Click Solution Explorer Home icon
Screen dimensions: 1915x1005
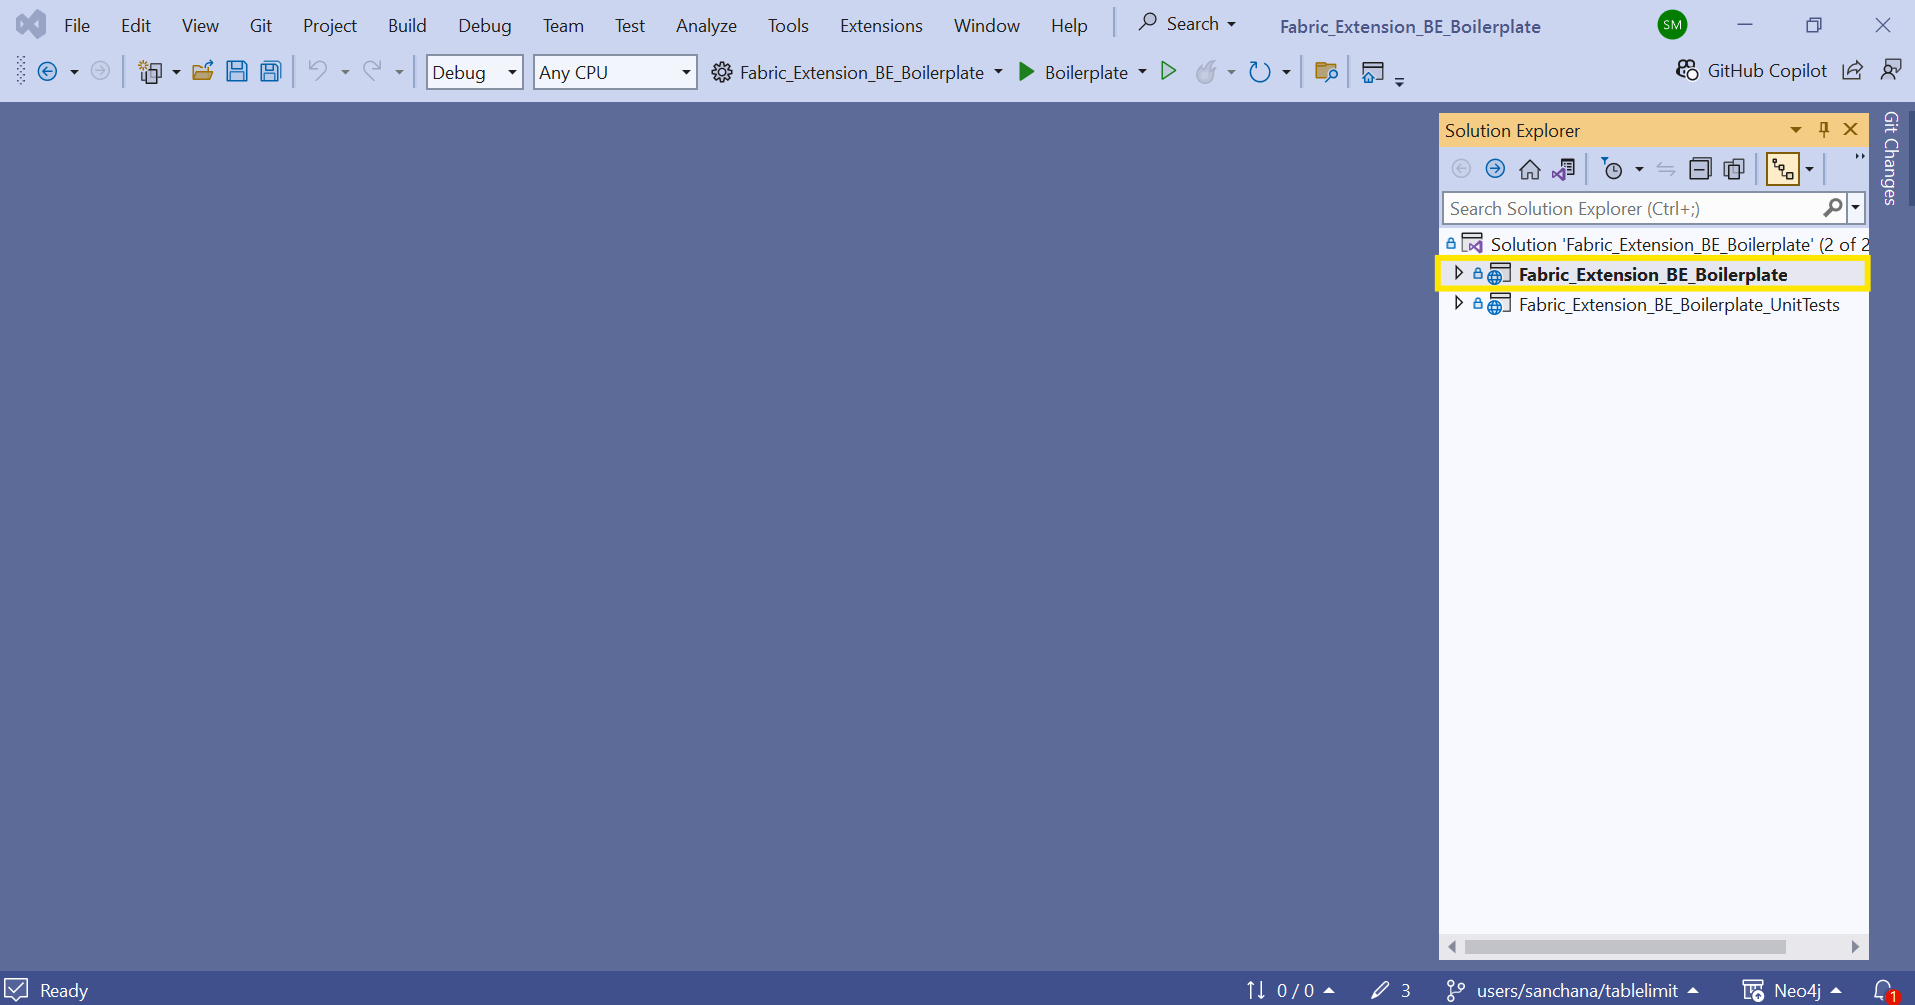pos(1530,169)
